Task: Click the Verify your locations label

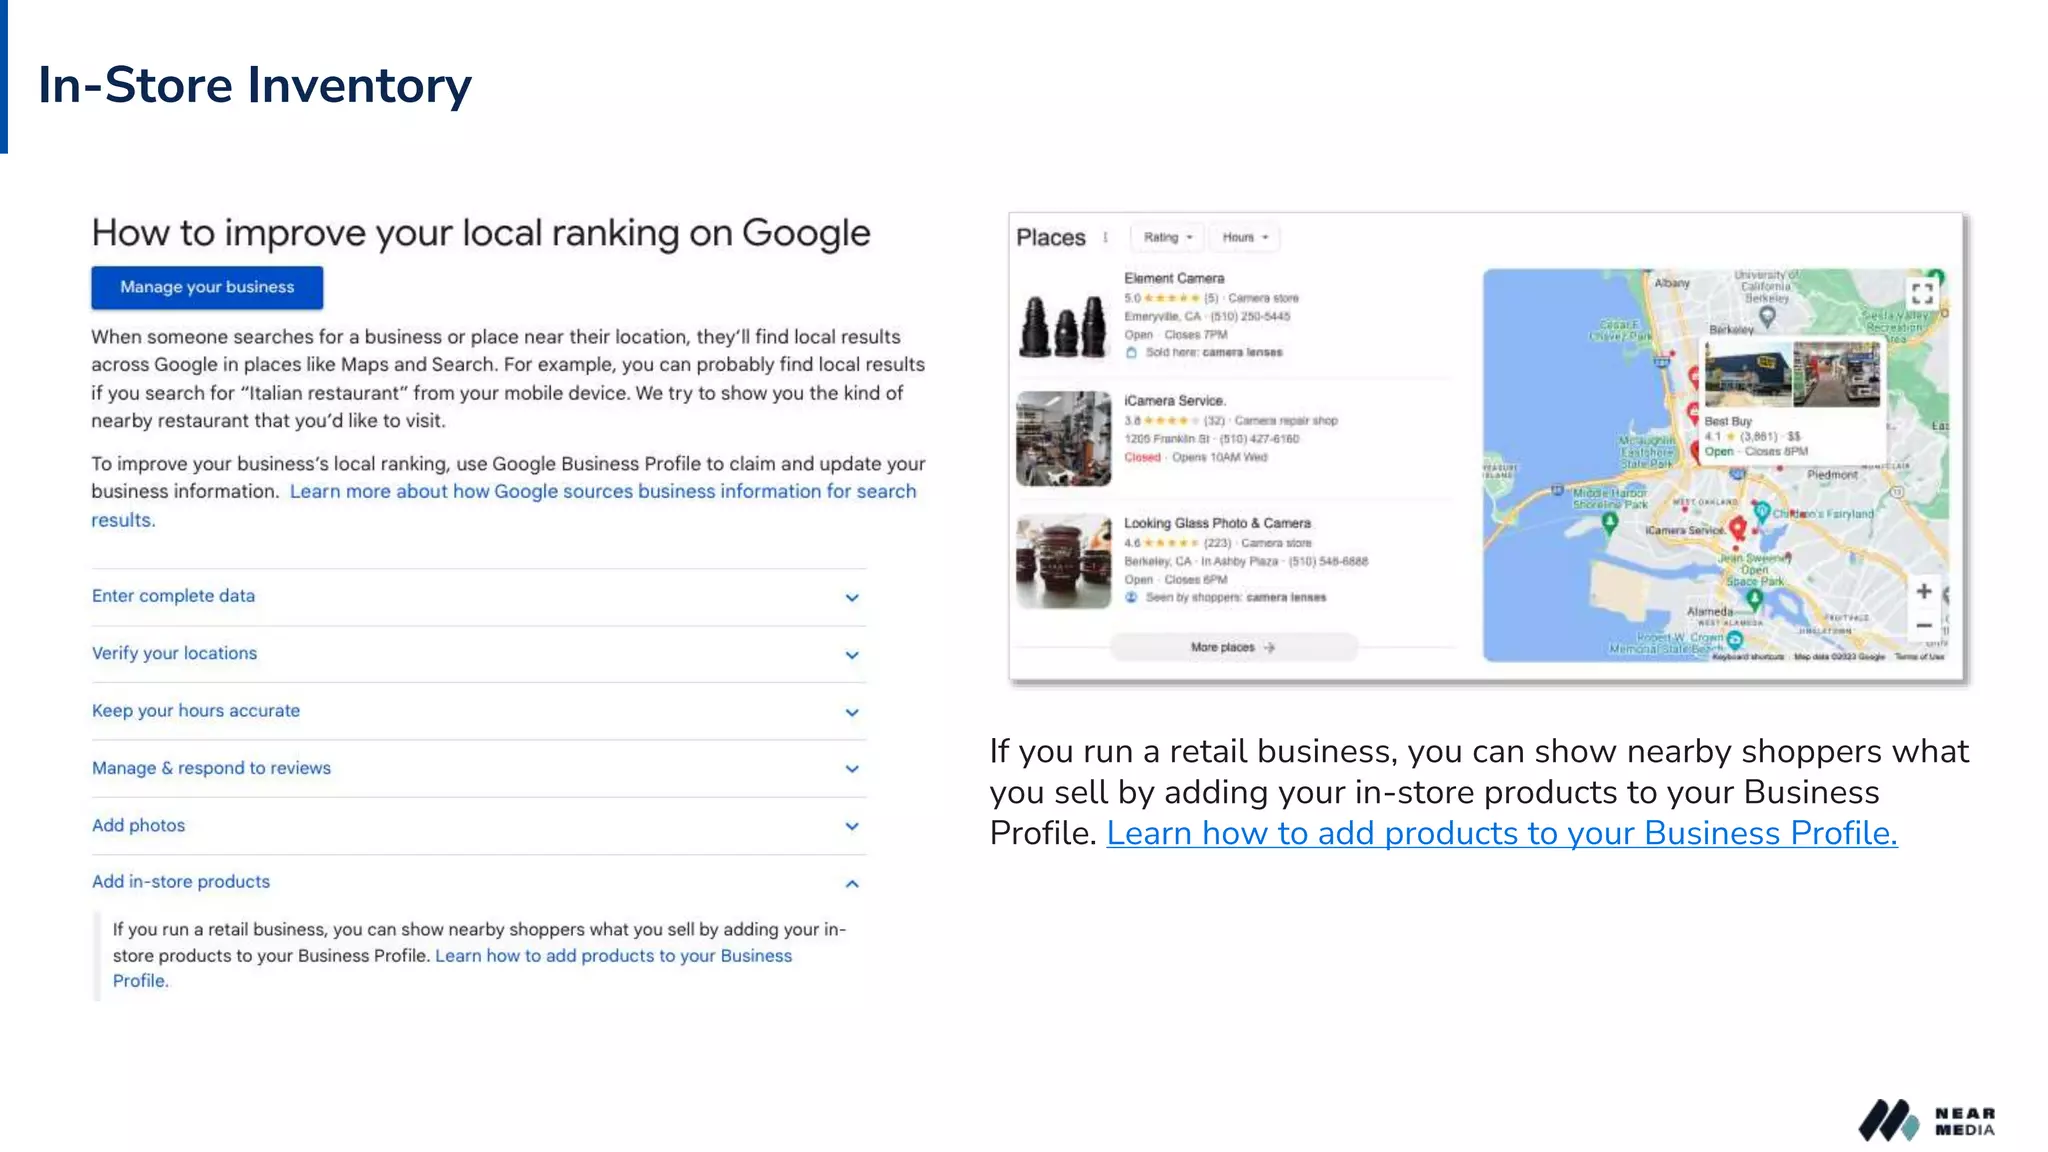Action: [174, 653]
